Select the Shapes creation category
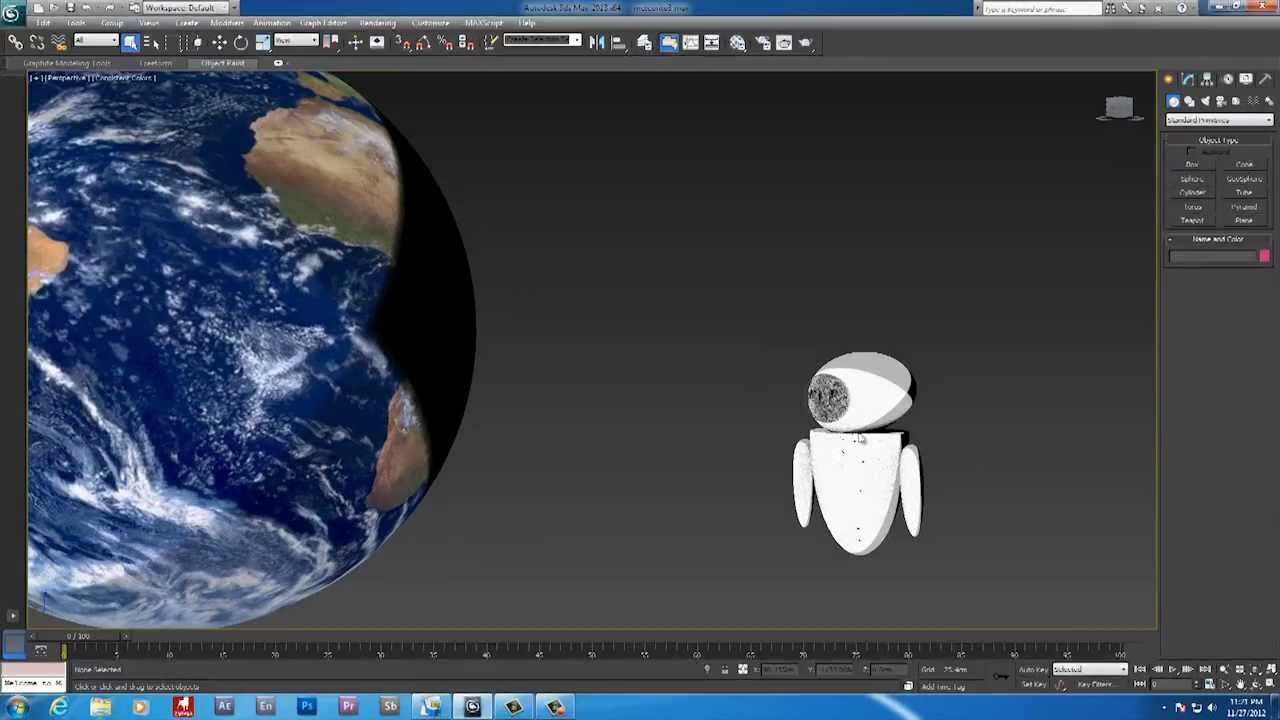This screenshot has height=720, width=1280. pos(1189,101)
